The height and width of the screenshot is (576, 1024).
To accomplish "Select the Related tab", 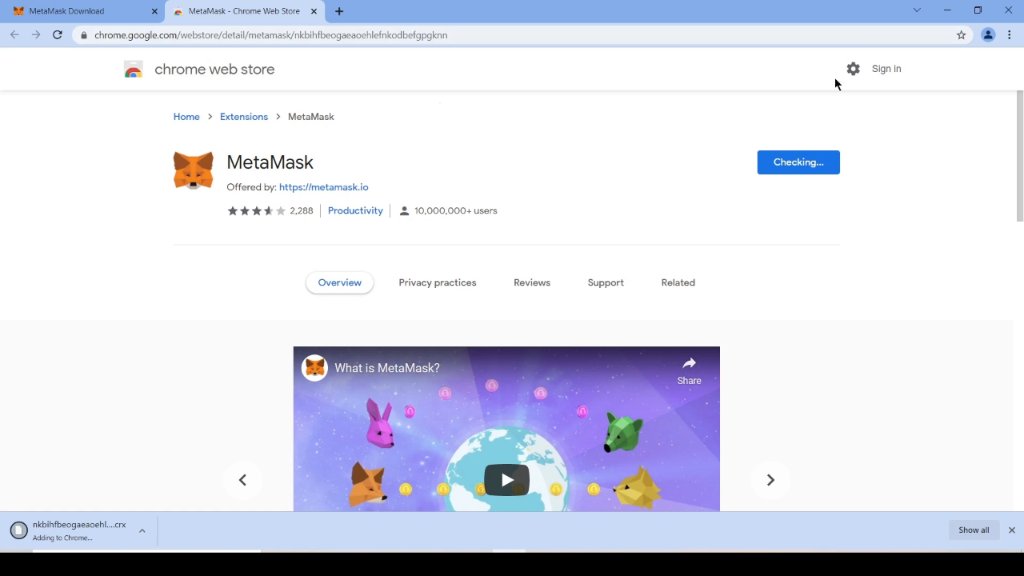I will pyautogui.click(x=678, y=283).
